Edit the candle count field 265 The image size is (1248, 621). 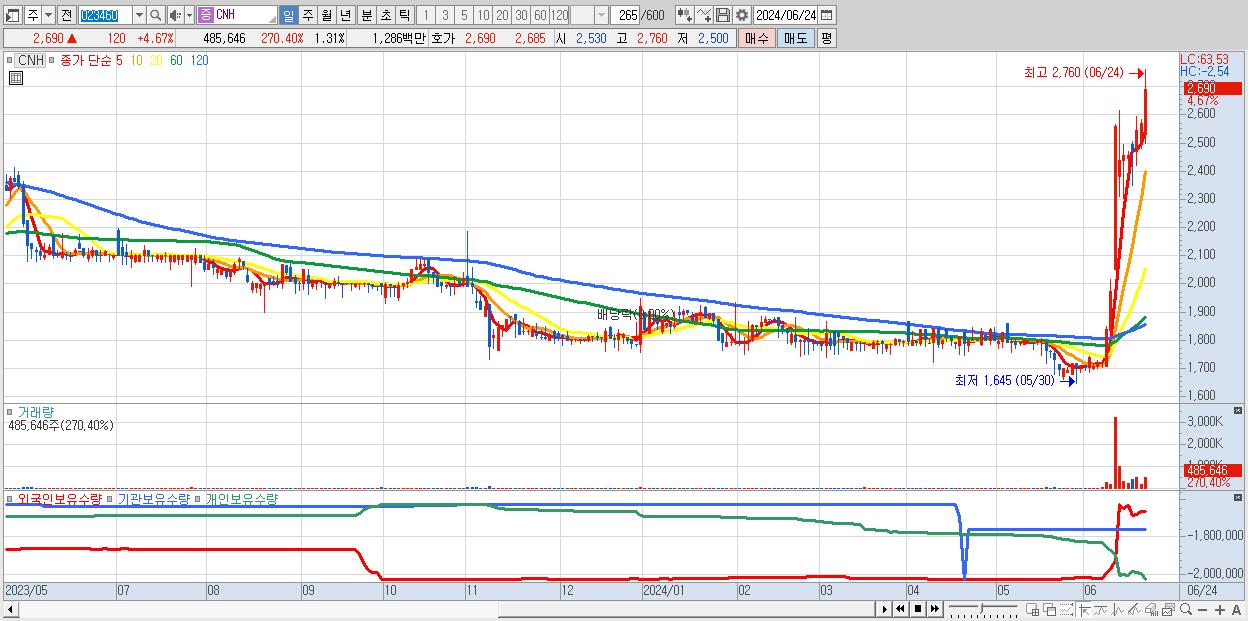(626, 15)
